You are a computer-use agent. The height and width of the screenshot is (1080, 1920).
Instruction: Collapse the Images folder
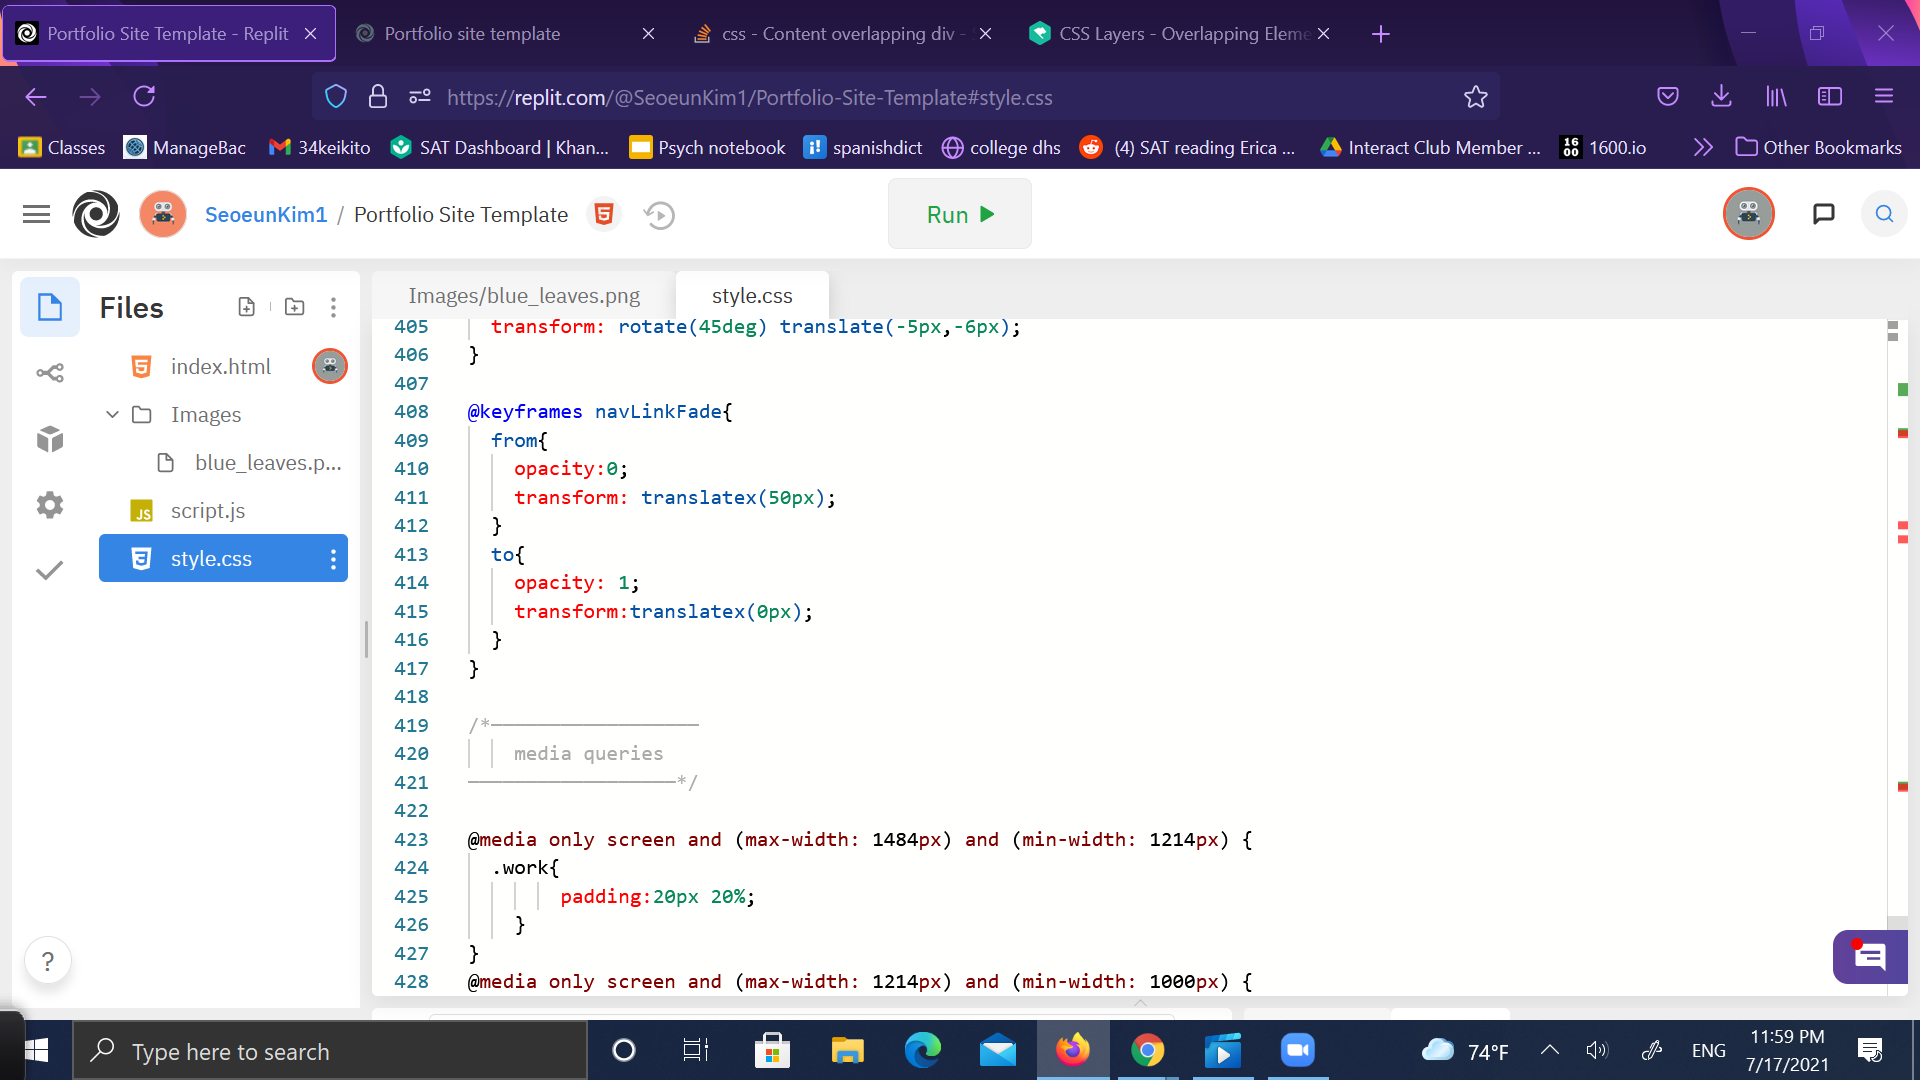pos(112,414)
